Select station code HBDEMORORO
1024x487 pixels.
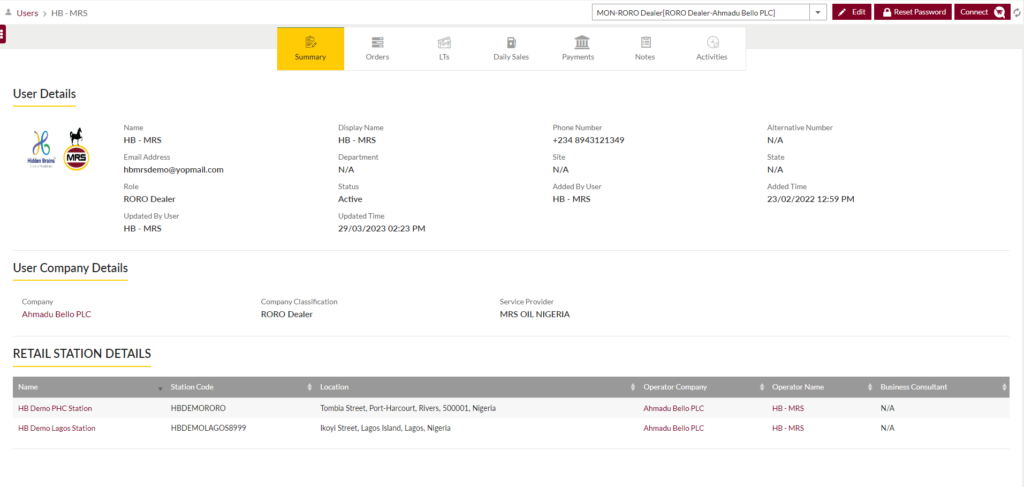[x=198, y=408]
